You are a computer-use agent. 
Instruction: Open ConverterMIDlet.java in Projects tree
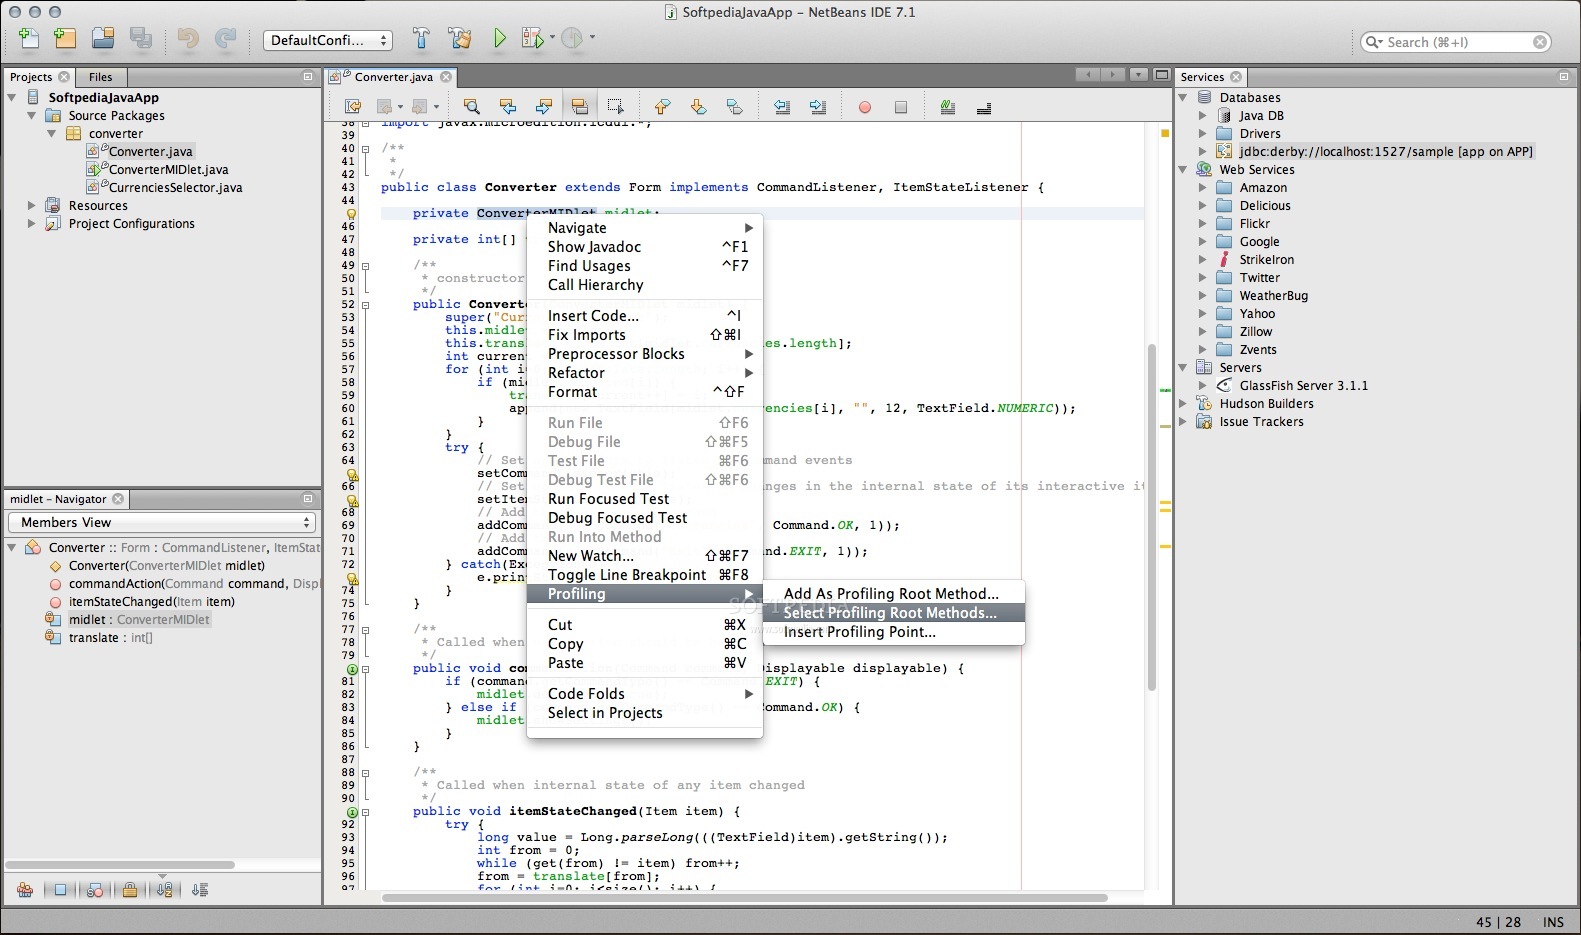(x=168, y=170)
